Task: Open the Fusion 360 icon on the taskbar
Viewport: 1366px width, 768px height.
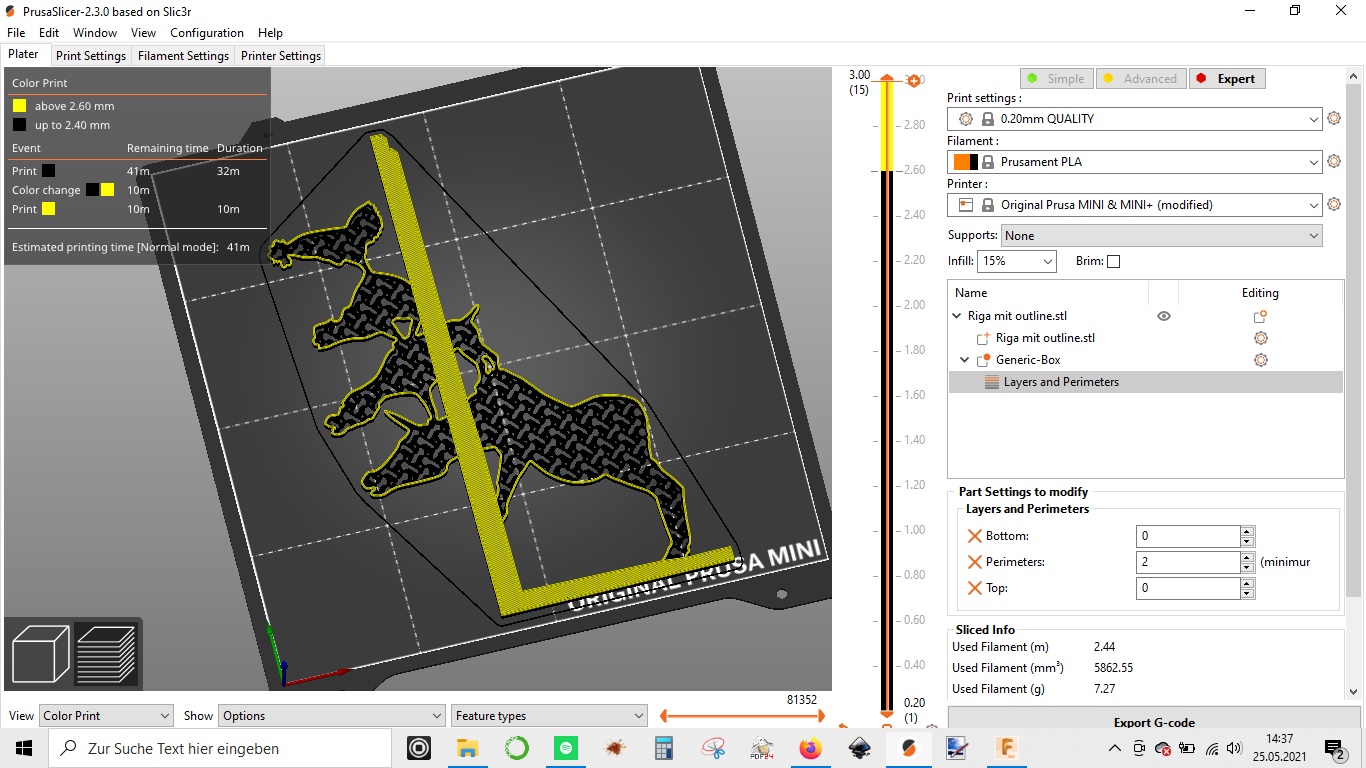Action: 1006,748
